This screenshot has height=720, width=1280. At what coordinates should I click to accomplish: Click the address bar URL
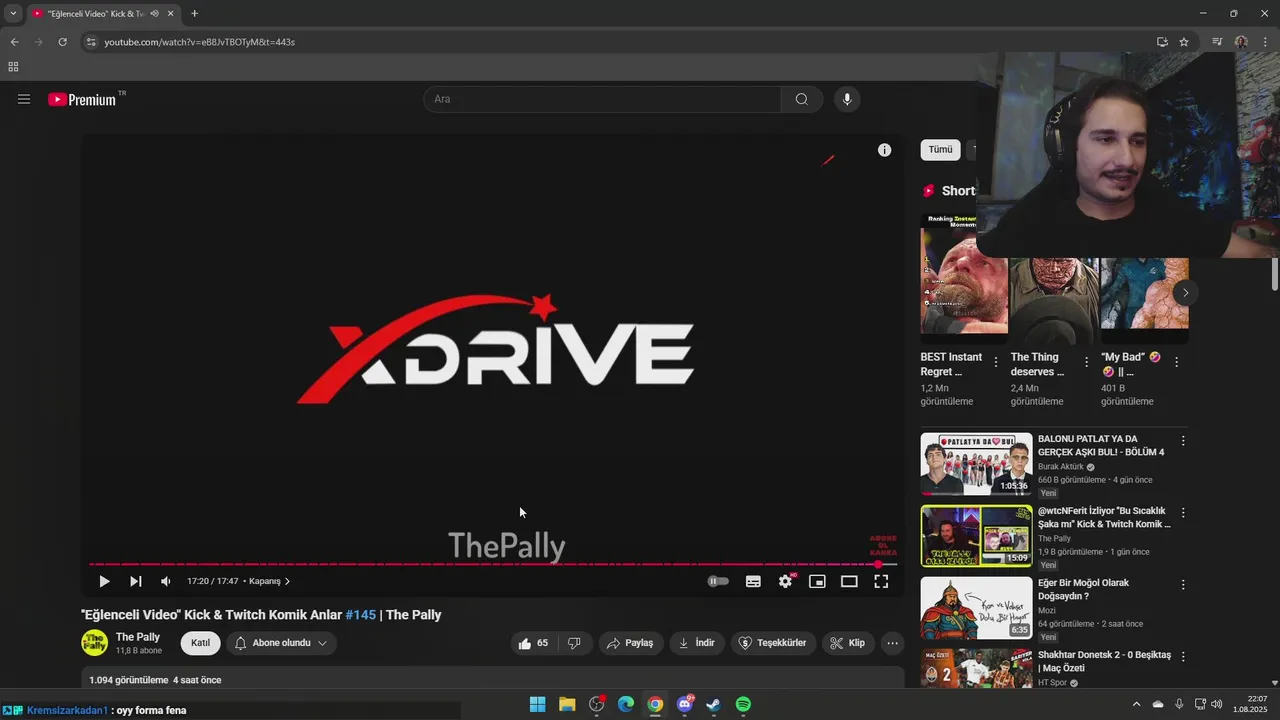(x=200, y=42)
